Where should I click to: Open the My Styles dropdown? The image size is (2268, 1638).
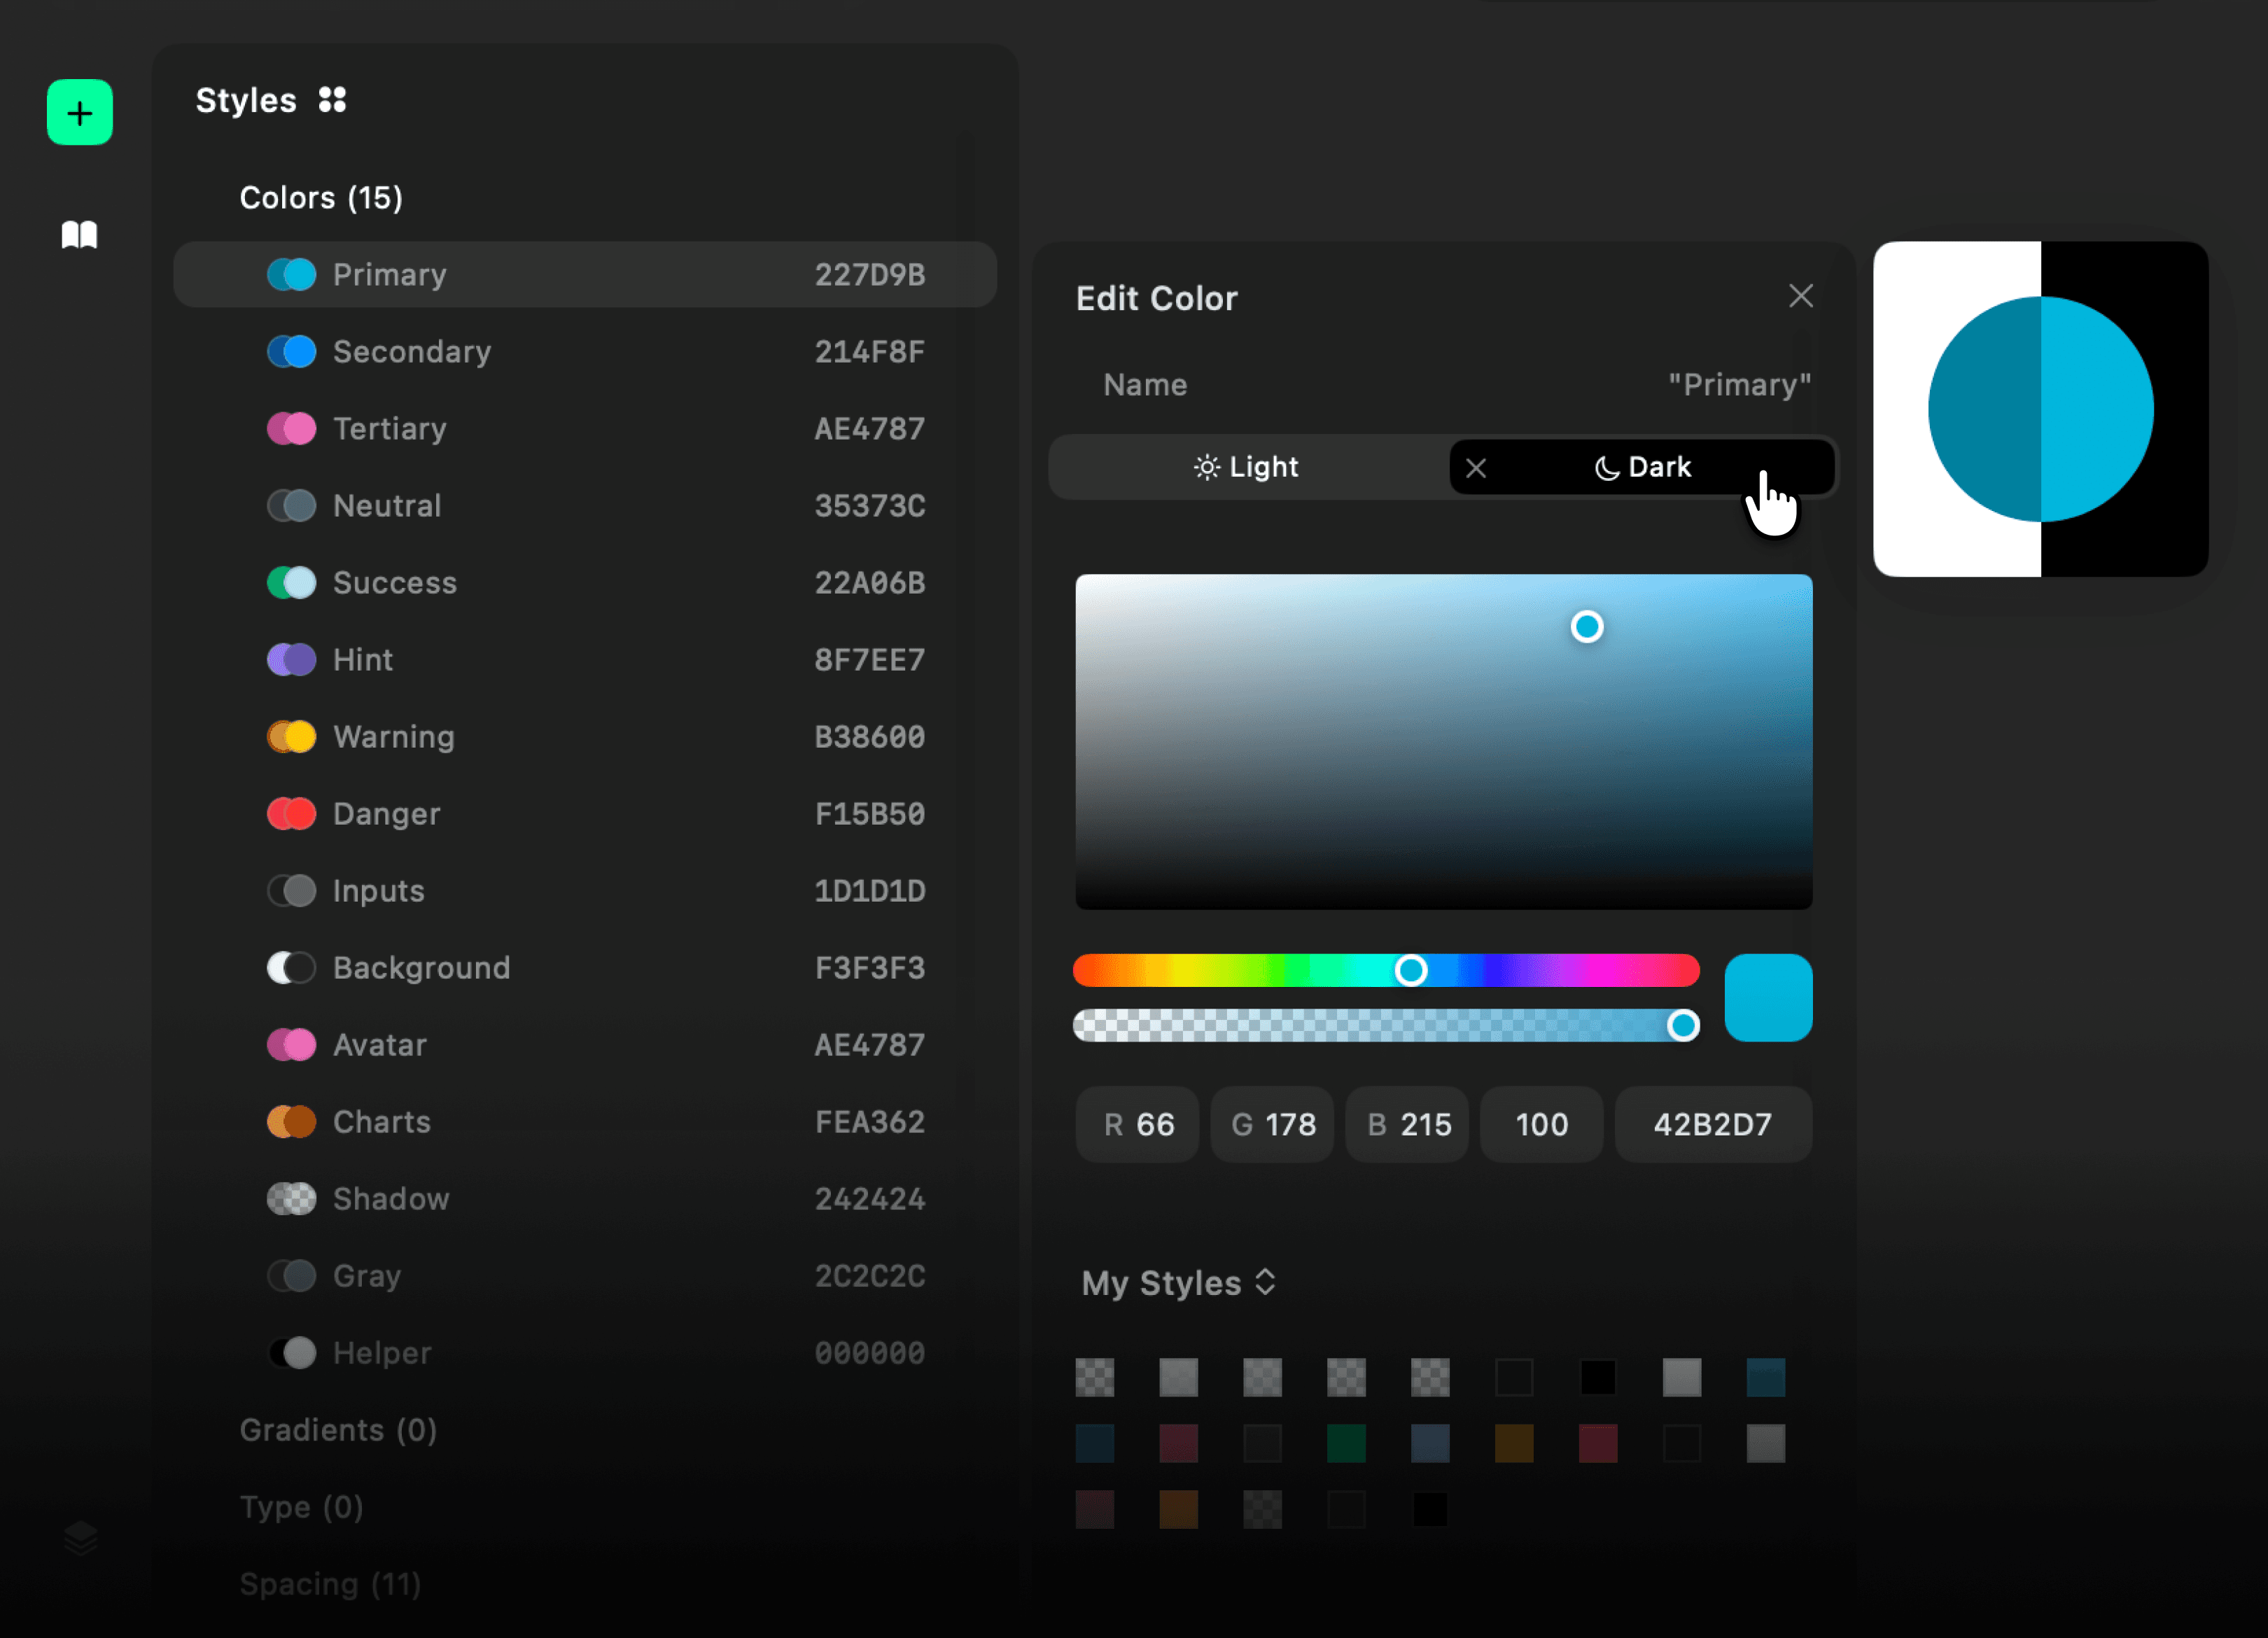(x=1179, y=1283)
